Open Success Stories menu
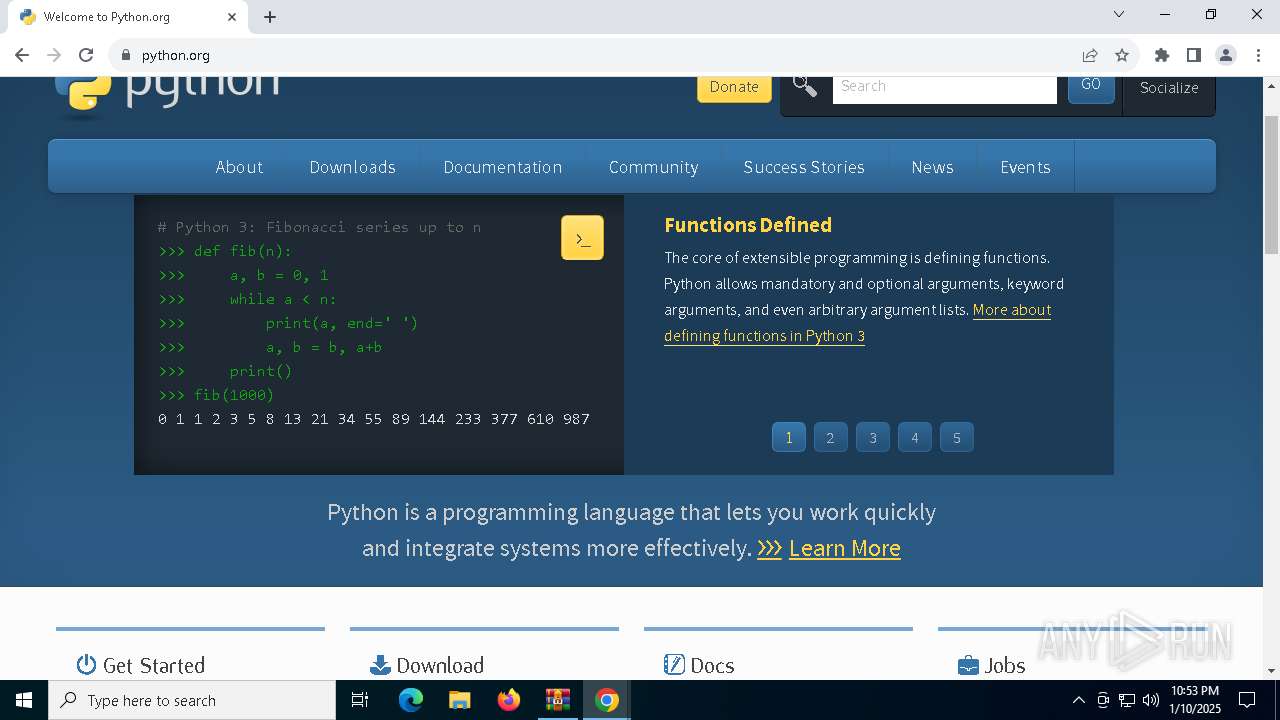 pyautogui.click(x=804, y=167)
